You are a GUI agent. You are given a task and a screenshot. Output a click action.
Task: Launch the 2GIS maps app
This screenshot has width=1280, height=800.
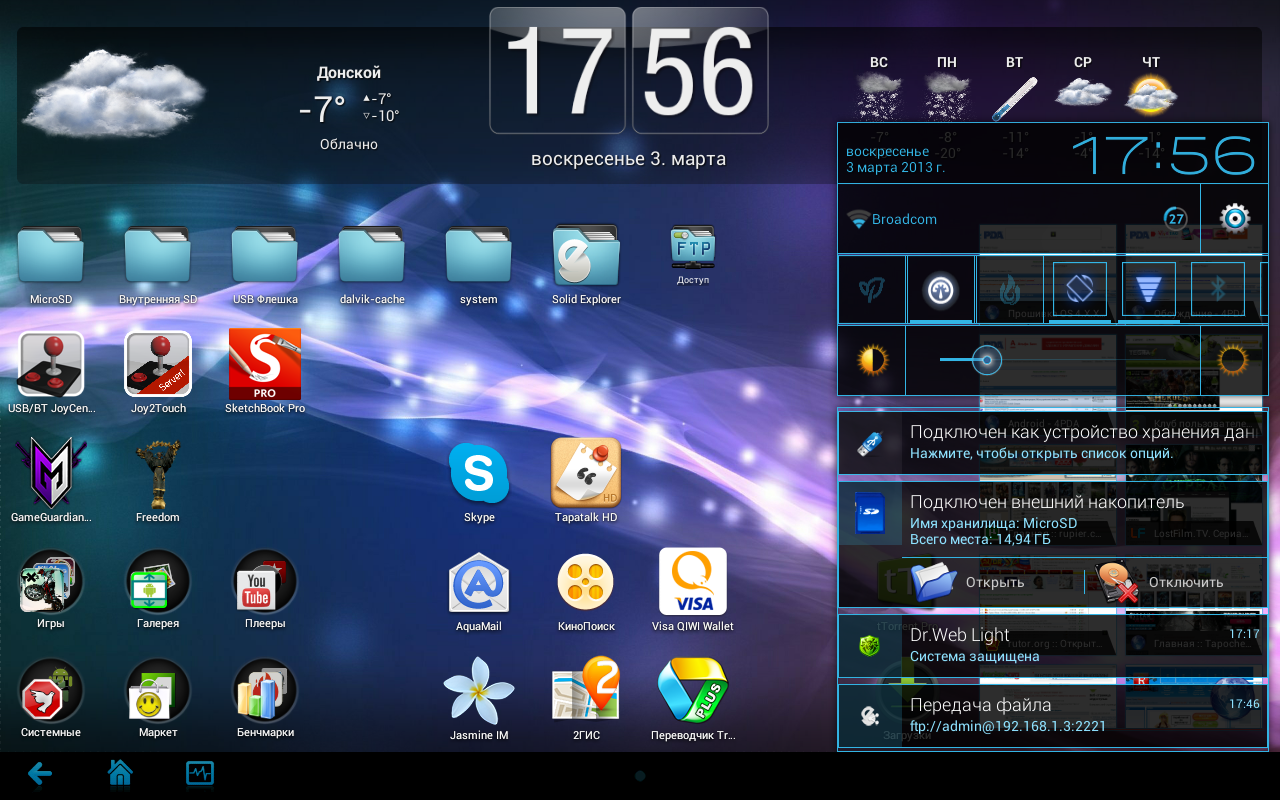pos(586,691)
